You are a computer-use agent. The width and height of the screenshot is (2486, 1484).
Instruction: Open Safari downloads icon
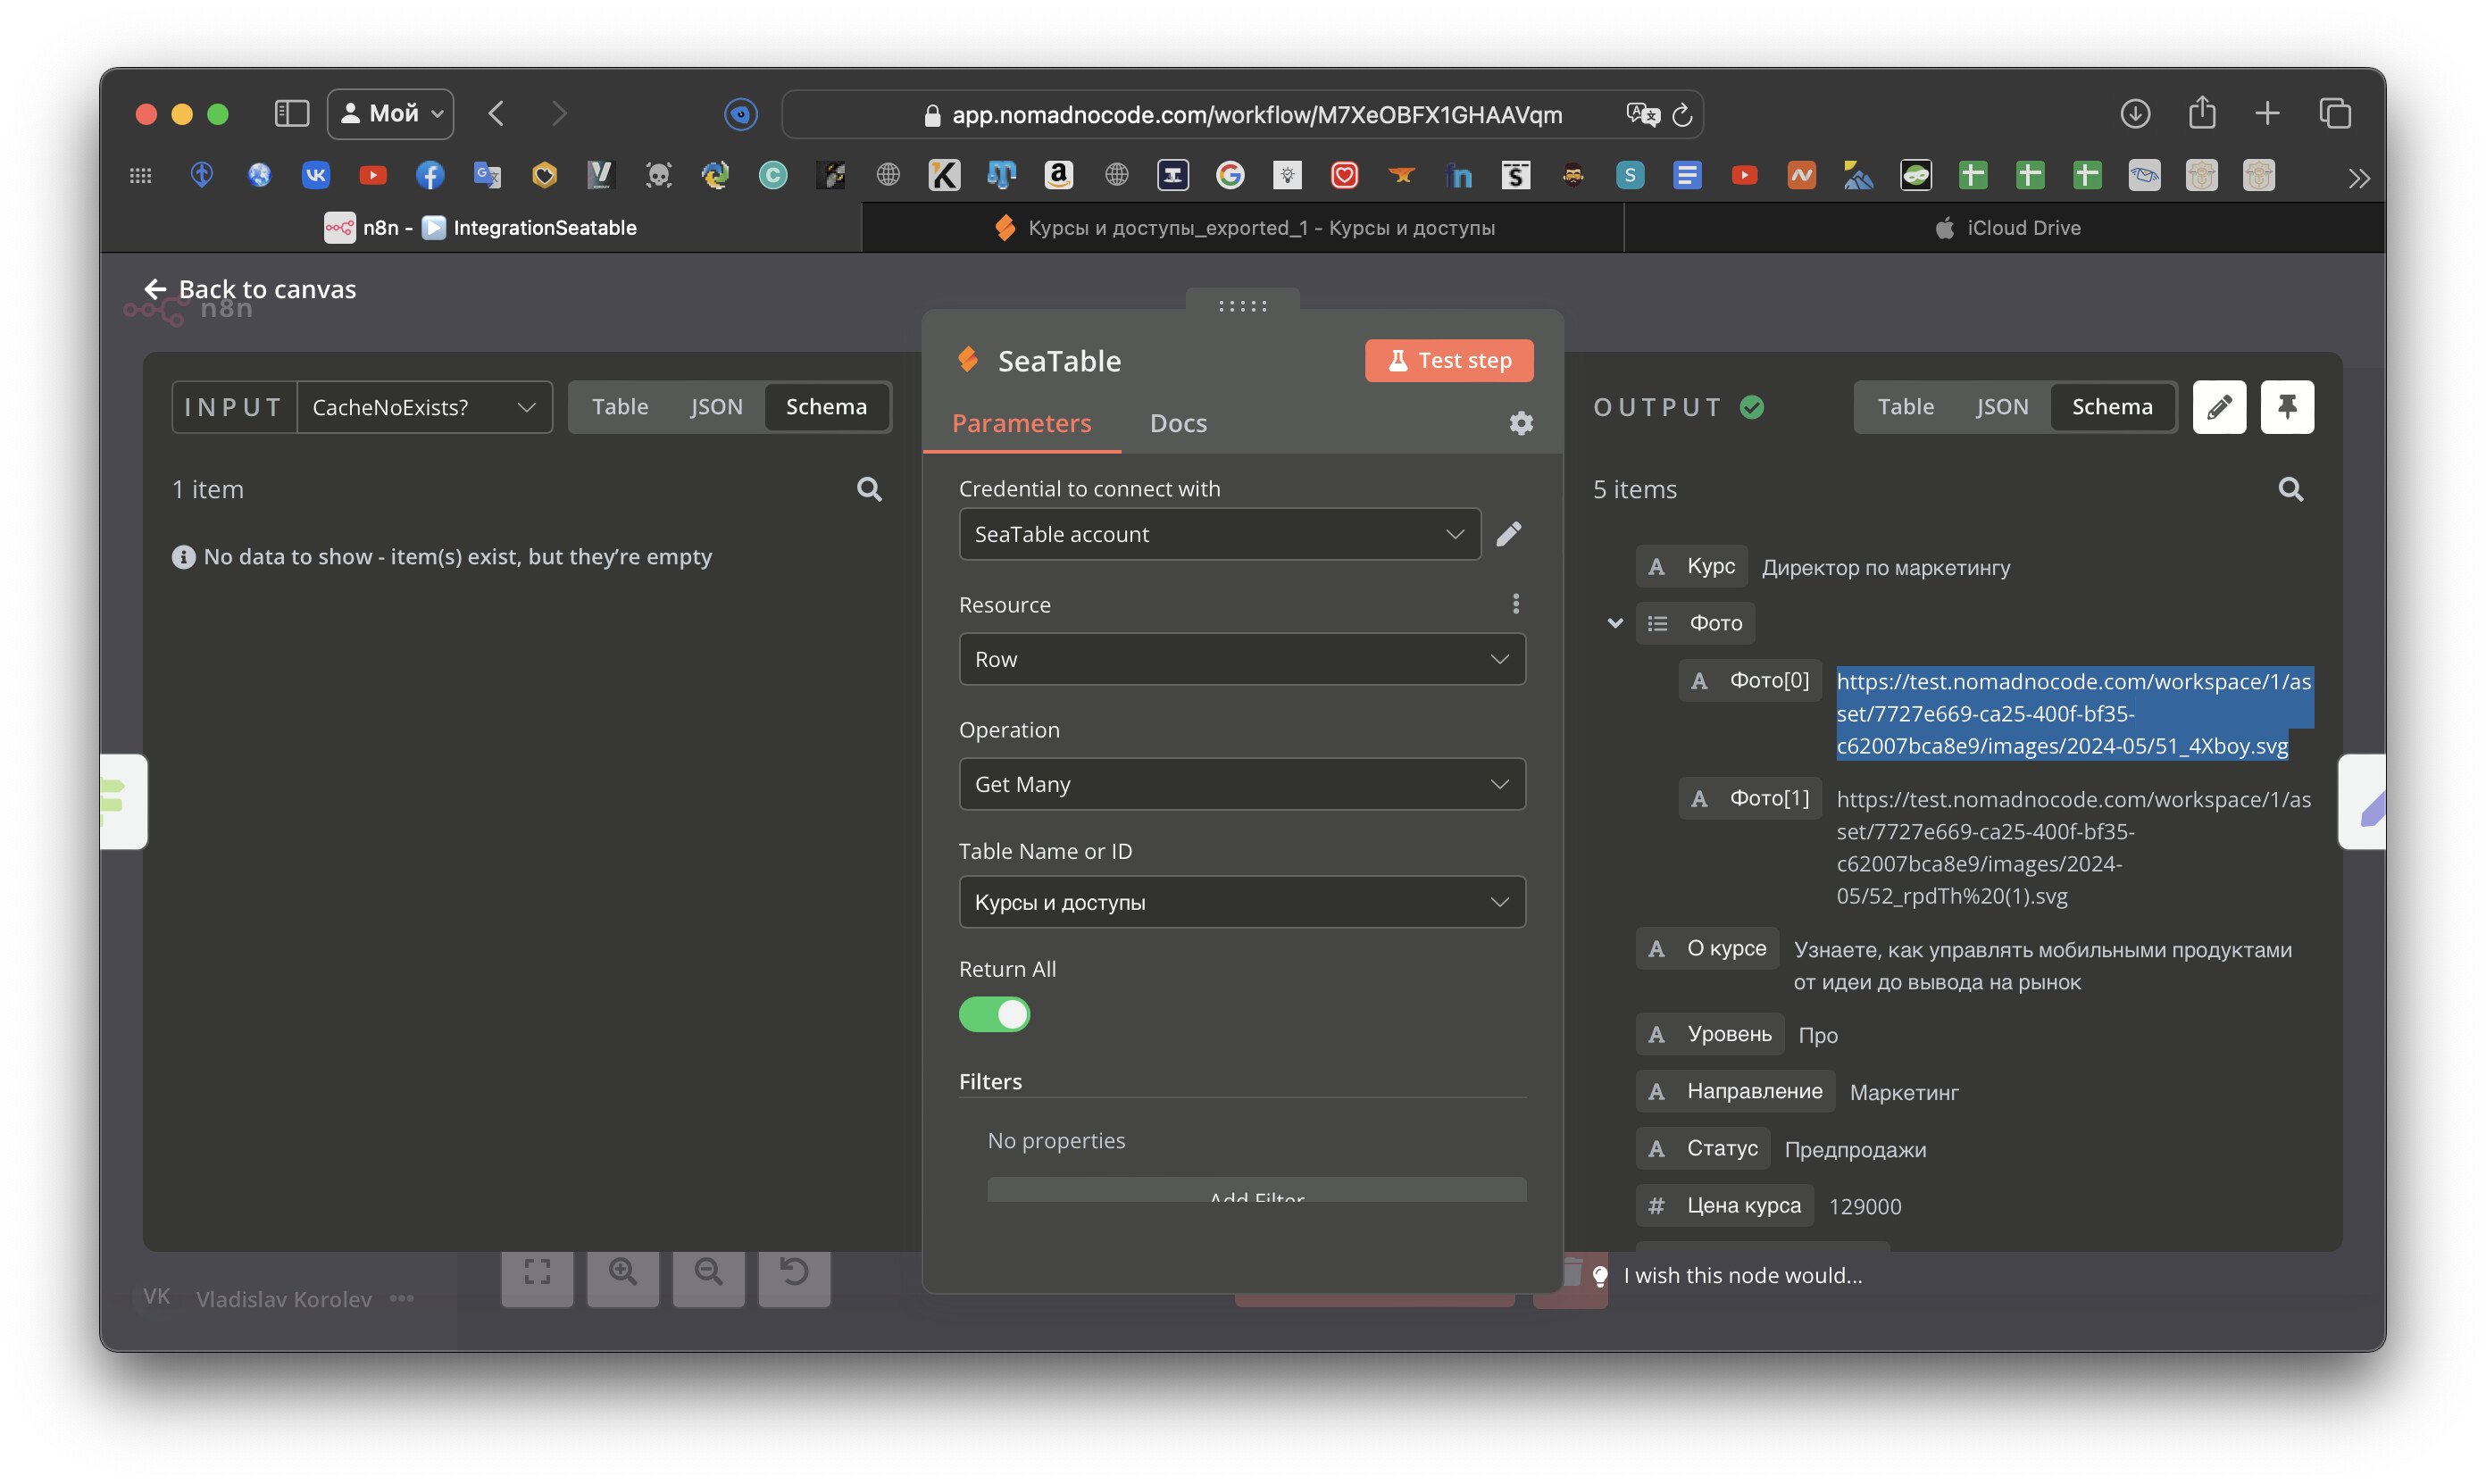click(x=2134, y=113)
